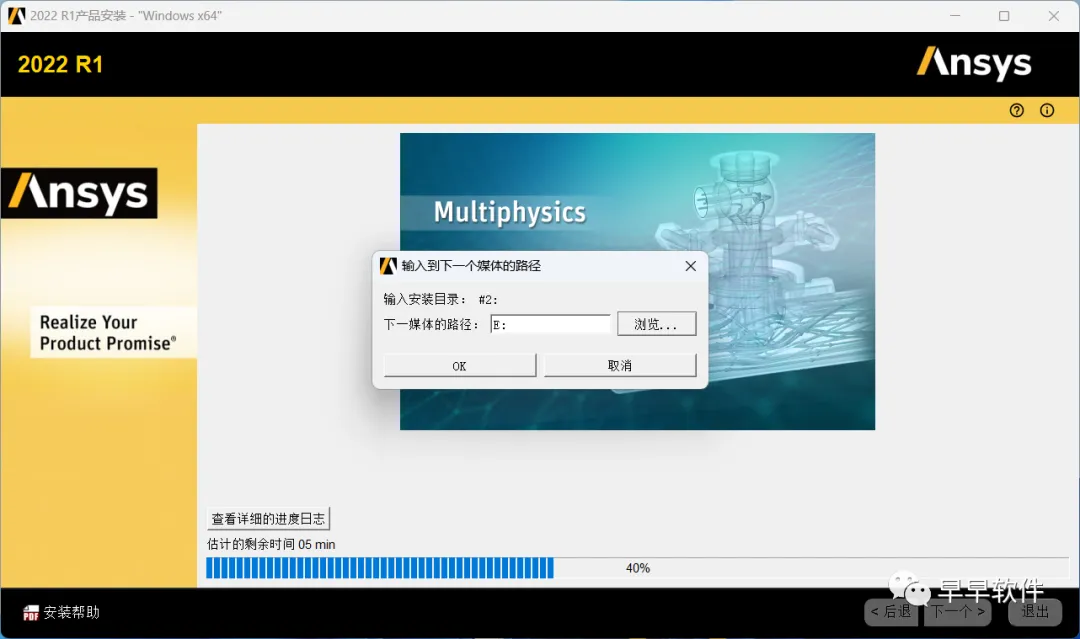Viewport: 1080px width, 639px height.
Task: Click the Ansys icon in dialog title
Action: (388, 266)
